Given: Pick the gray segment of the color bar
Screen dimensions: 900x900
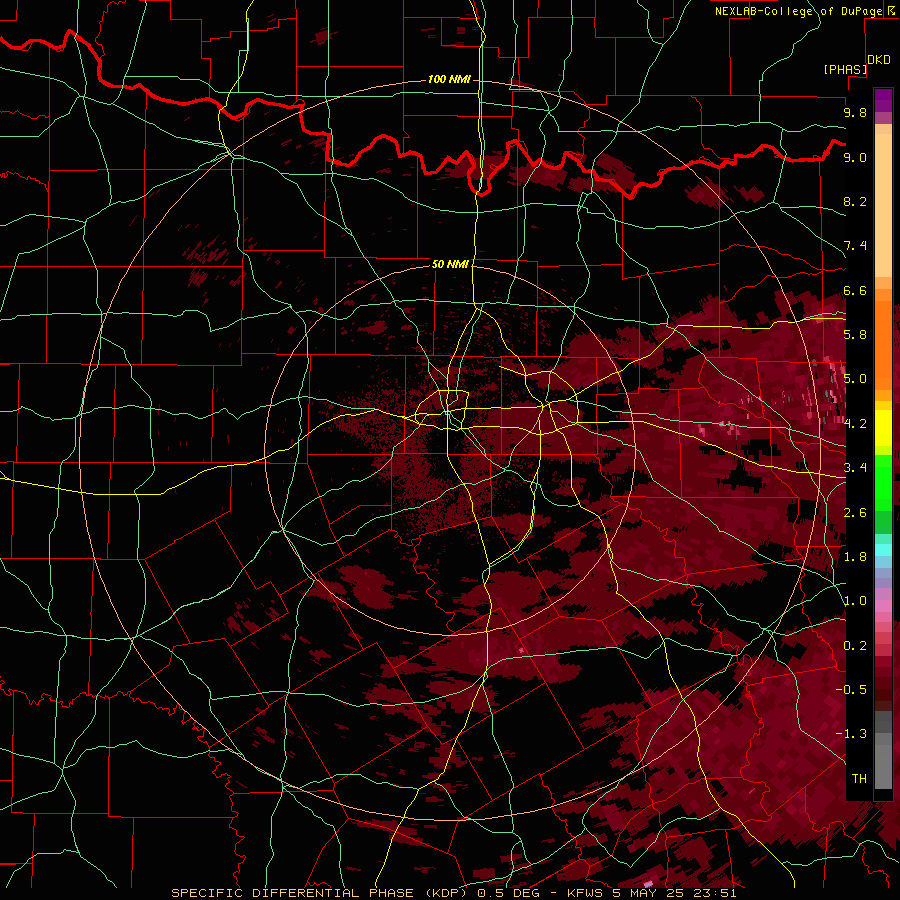Looking at the screenshot, I should point(883,752).
